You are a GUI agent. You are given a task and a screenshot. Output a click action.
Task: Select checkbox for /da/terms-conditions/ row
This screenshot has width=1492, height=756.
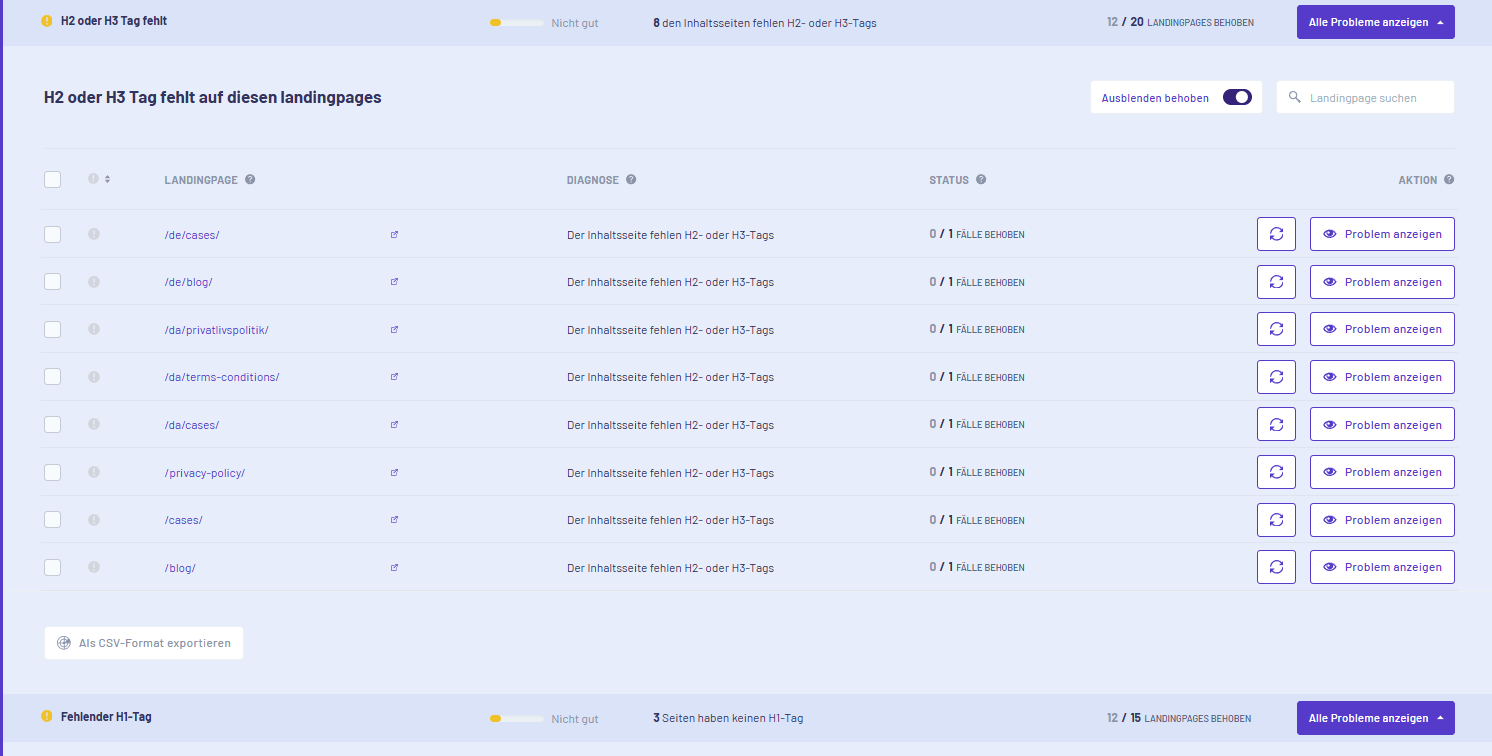(x=53, y=377)
